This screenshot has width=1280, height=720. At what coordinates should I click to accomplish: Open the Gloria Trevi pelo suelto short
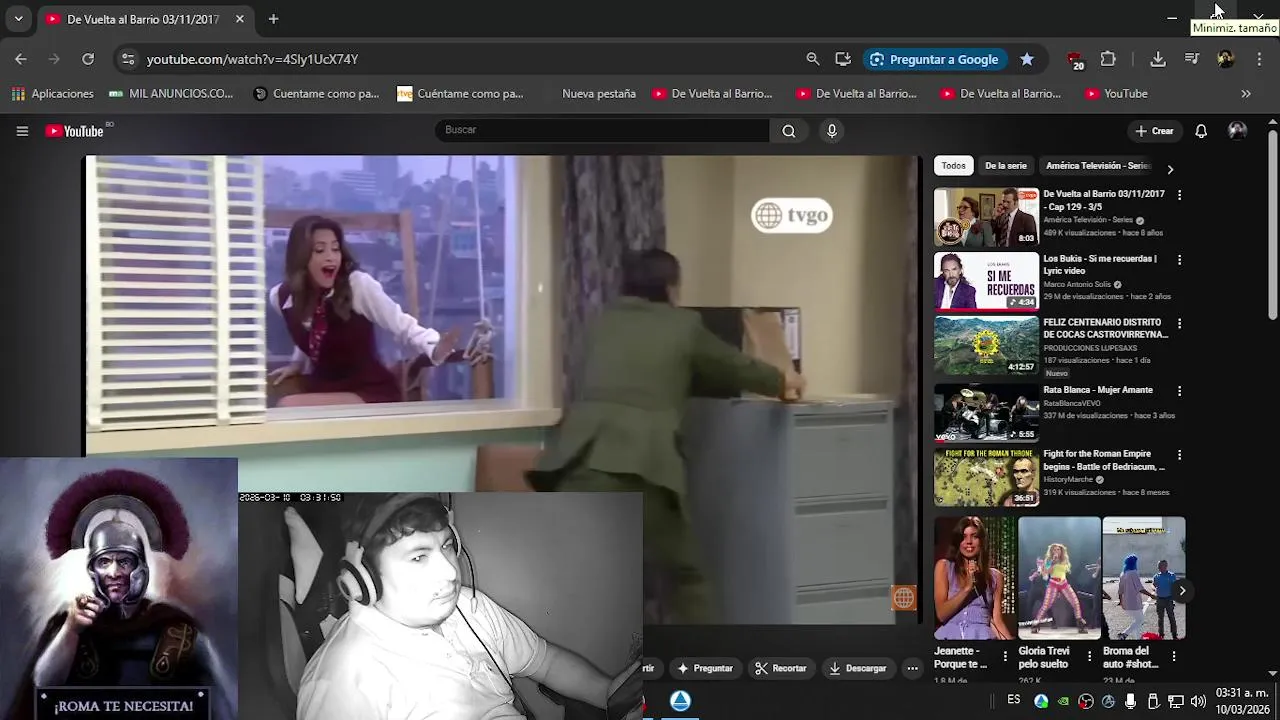pyautogui.click(x=1059, y=578)
